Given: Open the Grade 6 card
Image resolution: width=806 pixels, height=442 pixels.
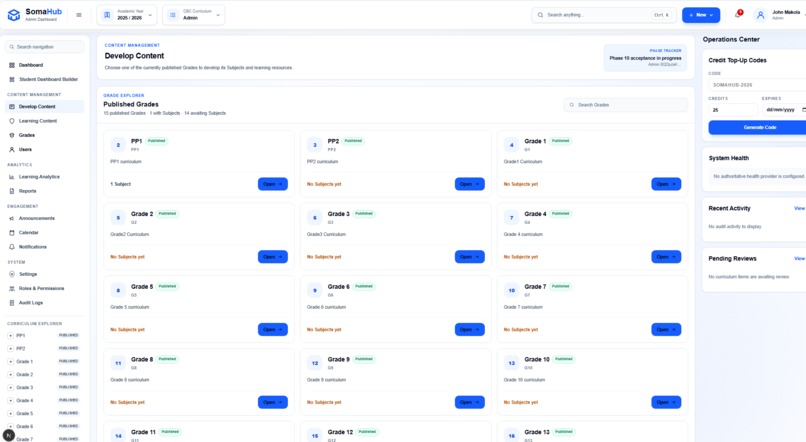Looking at the screenshot, I should tap(469, 329).
